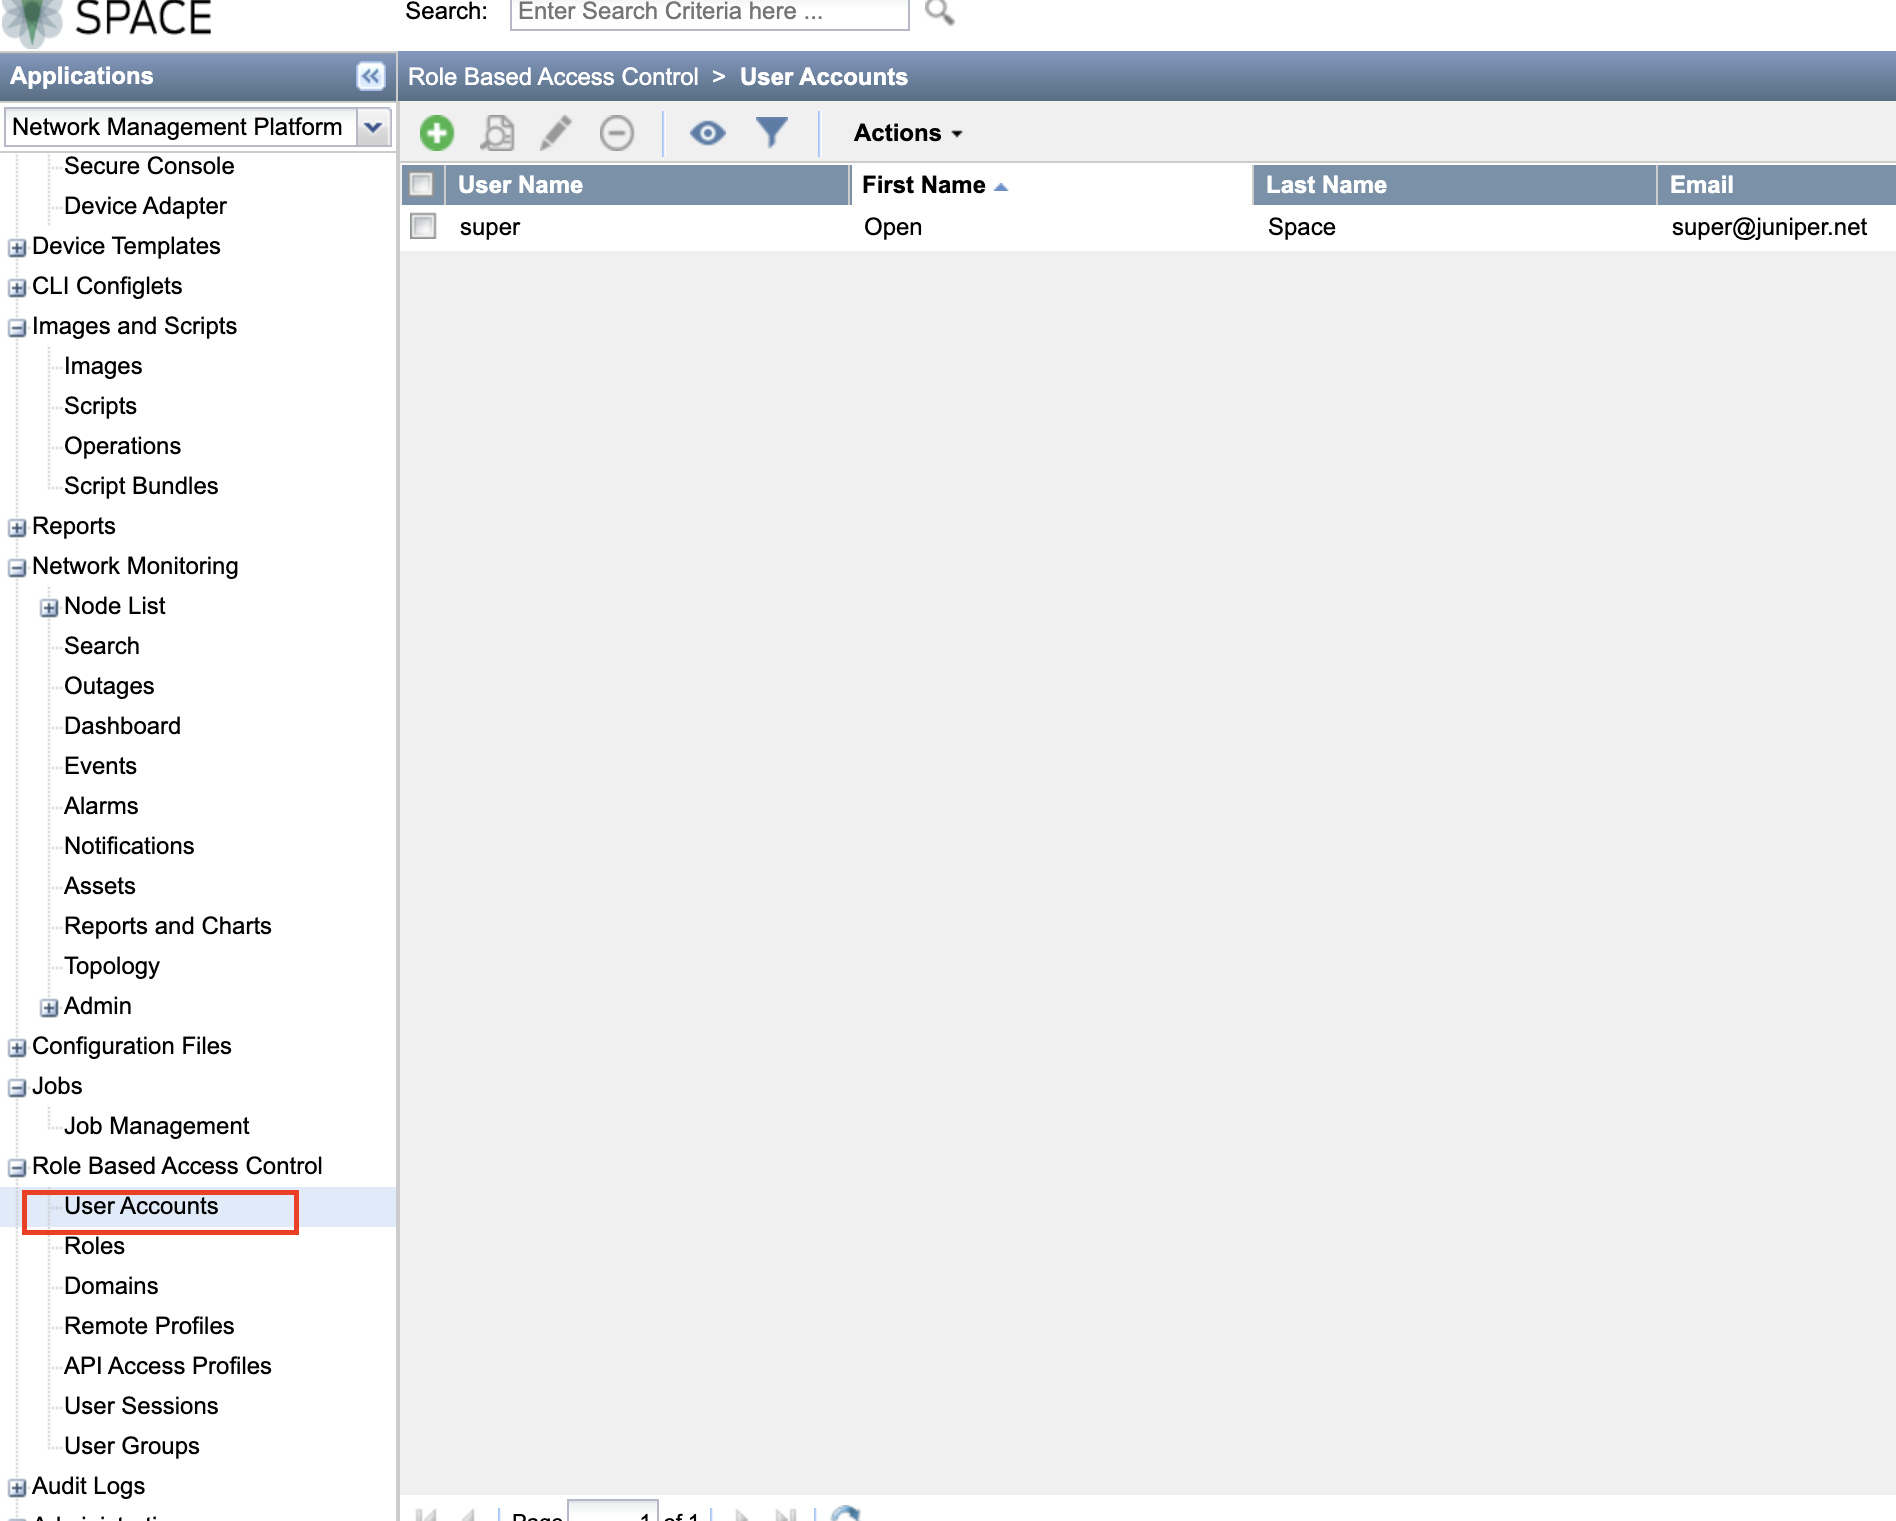
Task: Click the Delete user minus icon
Action: click(617, 133)
